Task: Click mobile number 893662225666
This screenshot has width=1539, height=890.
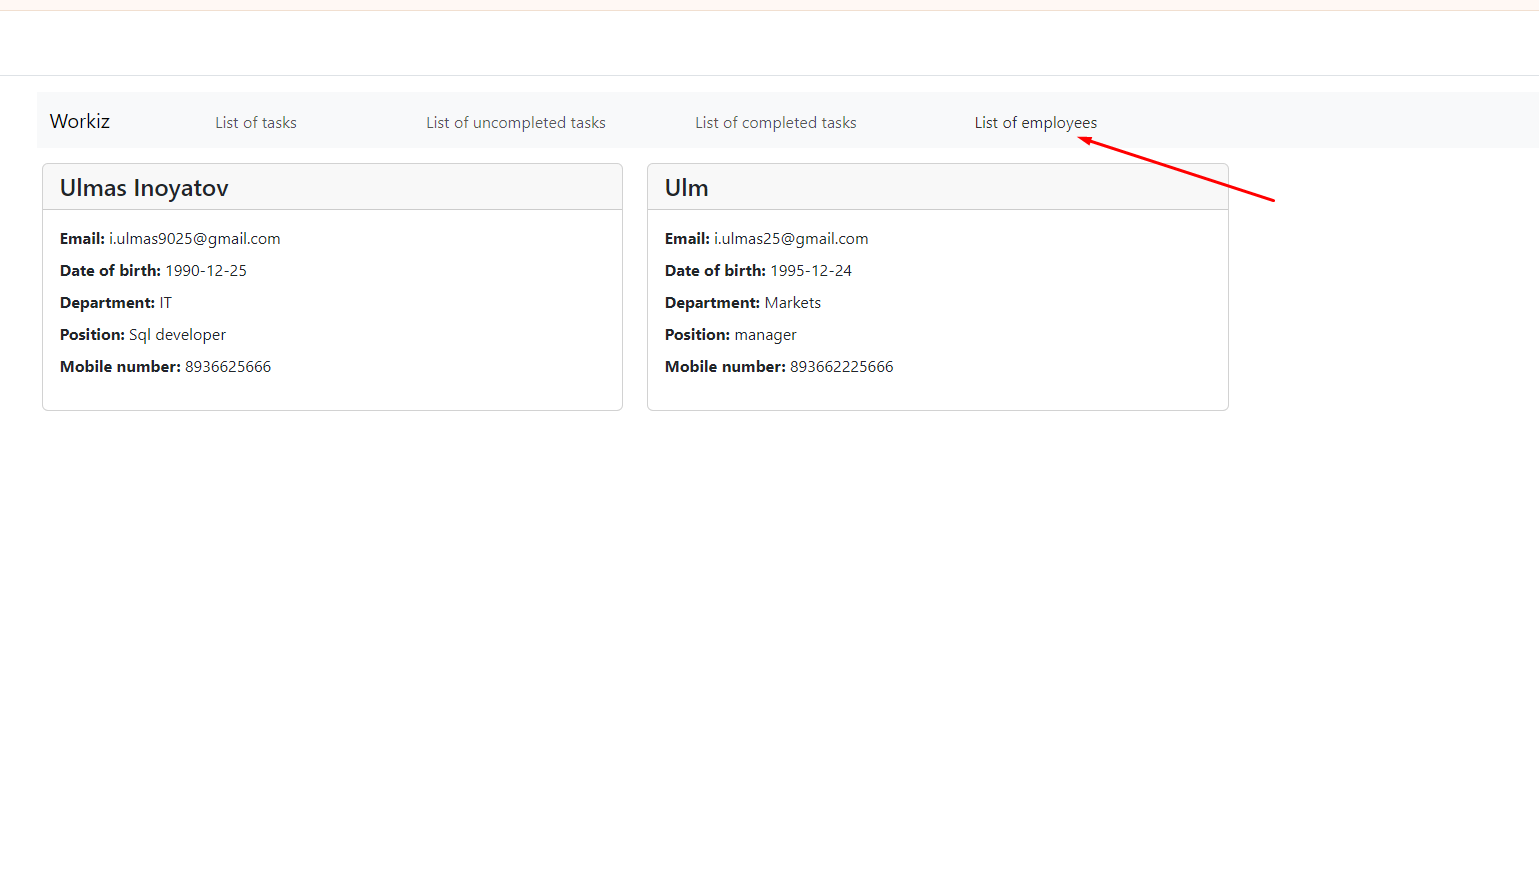Action: 842,367
